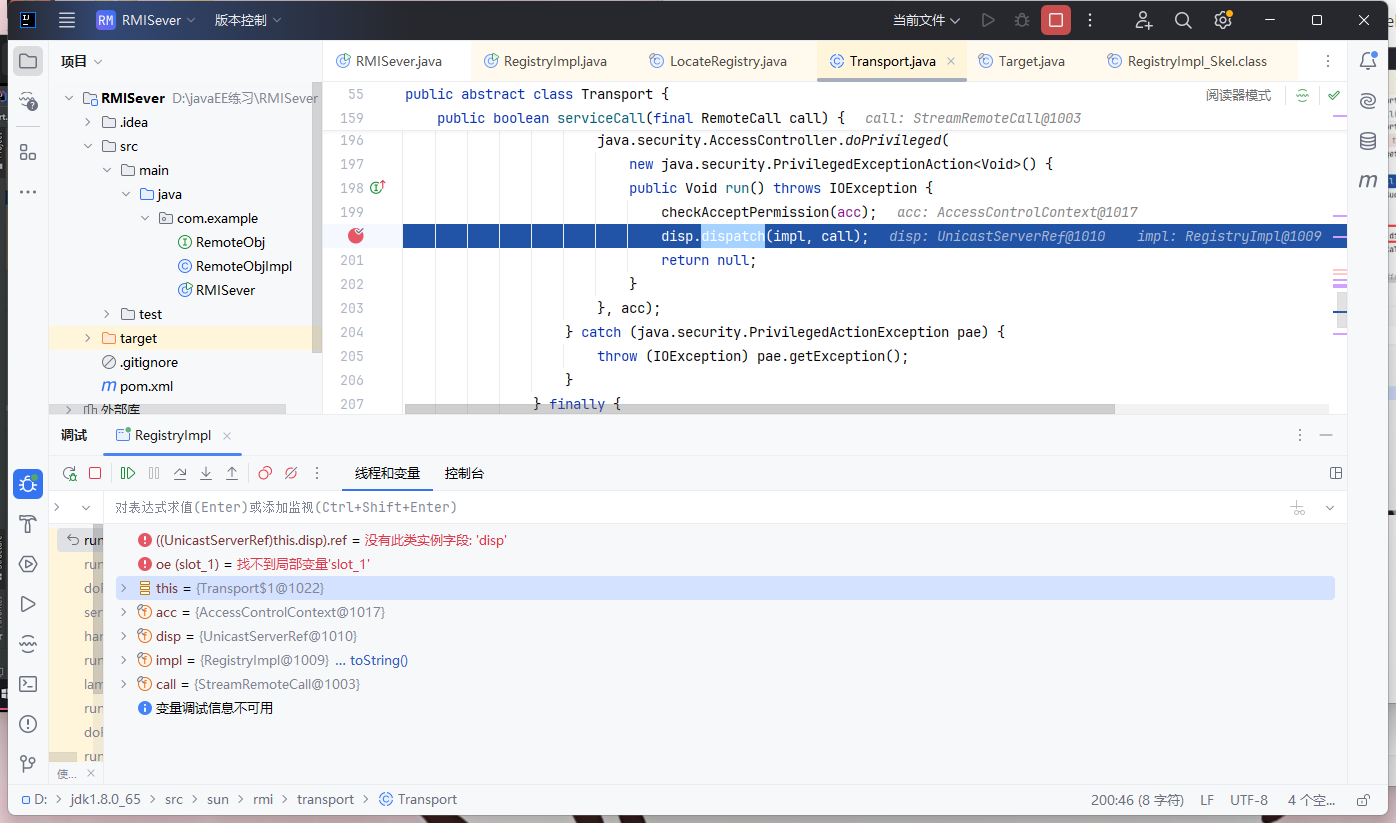Open the Maven tool window
The image size is (1396, 823).
click(1367, 181)
